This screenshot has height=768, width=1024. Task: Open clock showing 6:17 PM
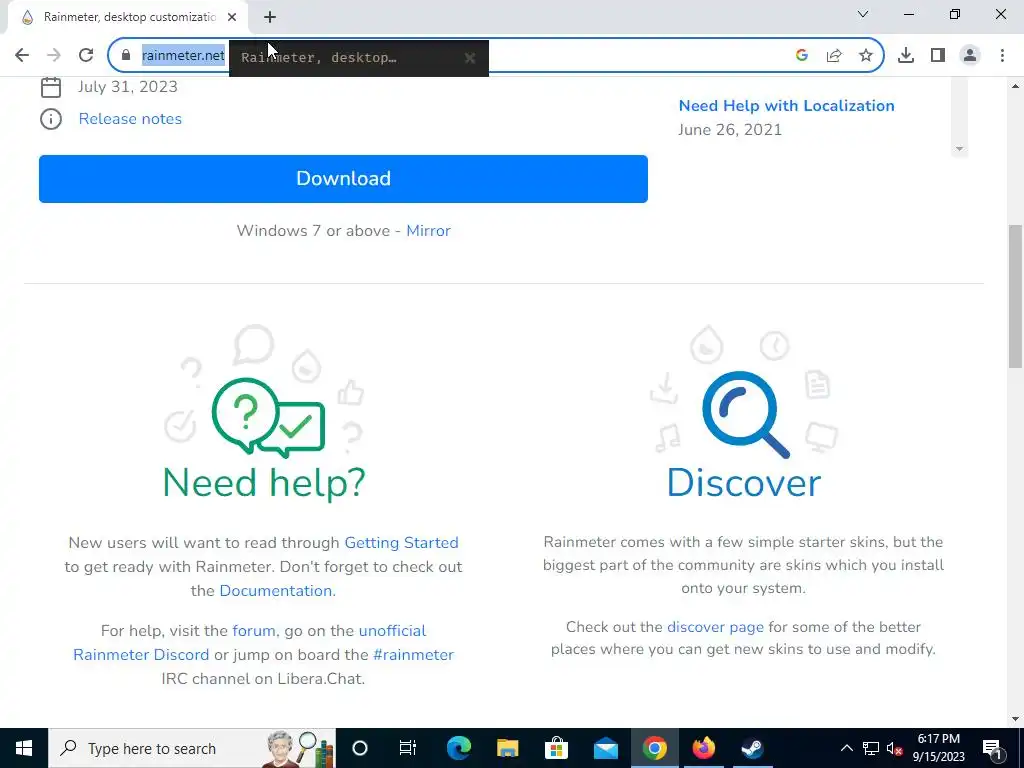click(x=938, y=748)
